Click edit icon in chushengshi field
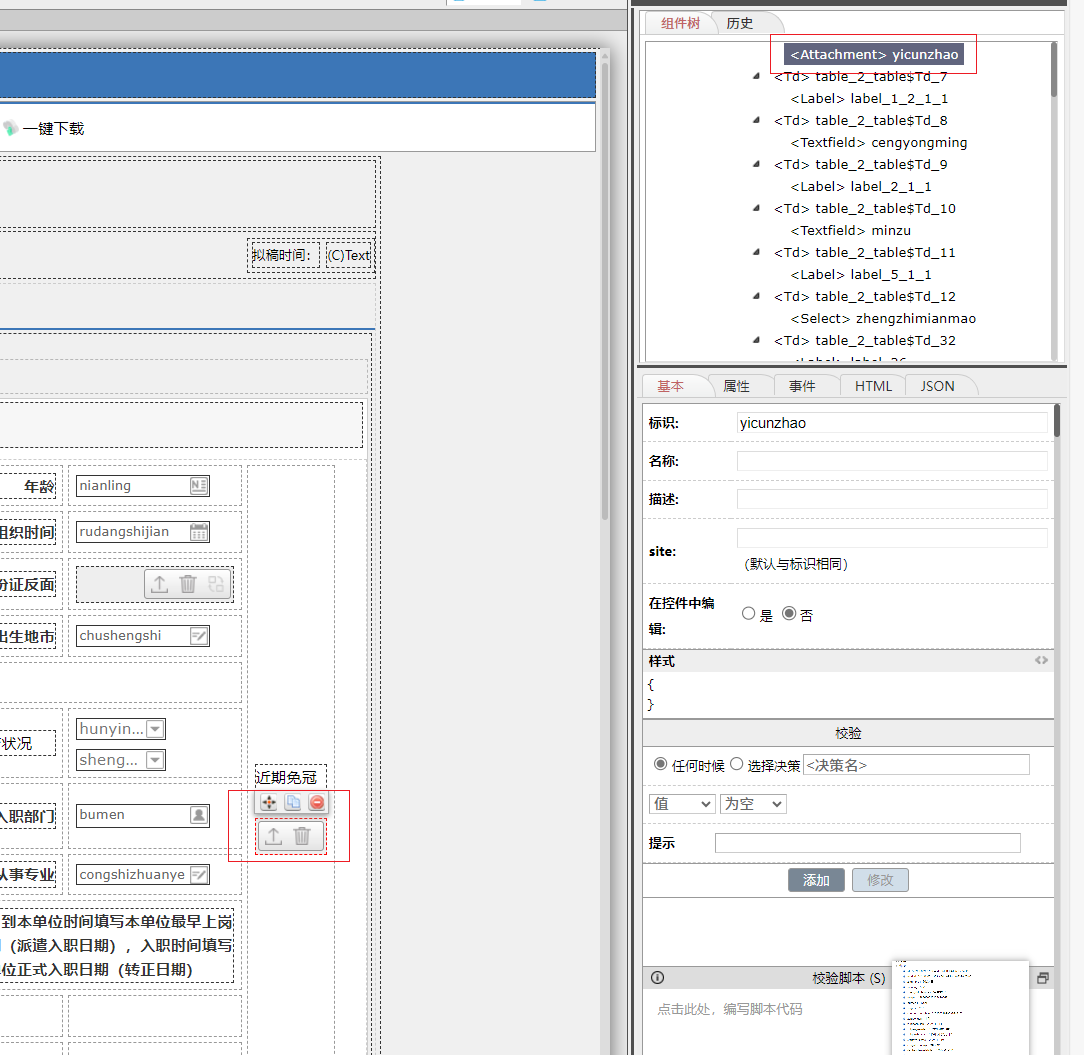 point(198,636)
